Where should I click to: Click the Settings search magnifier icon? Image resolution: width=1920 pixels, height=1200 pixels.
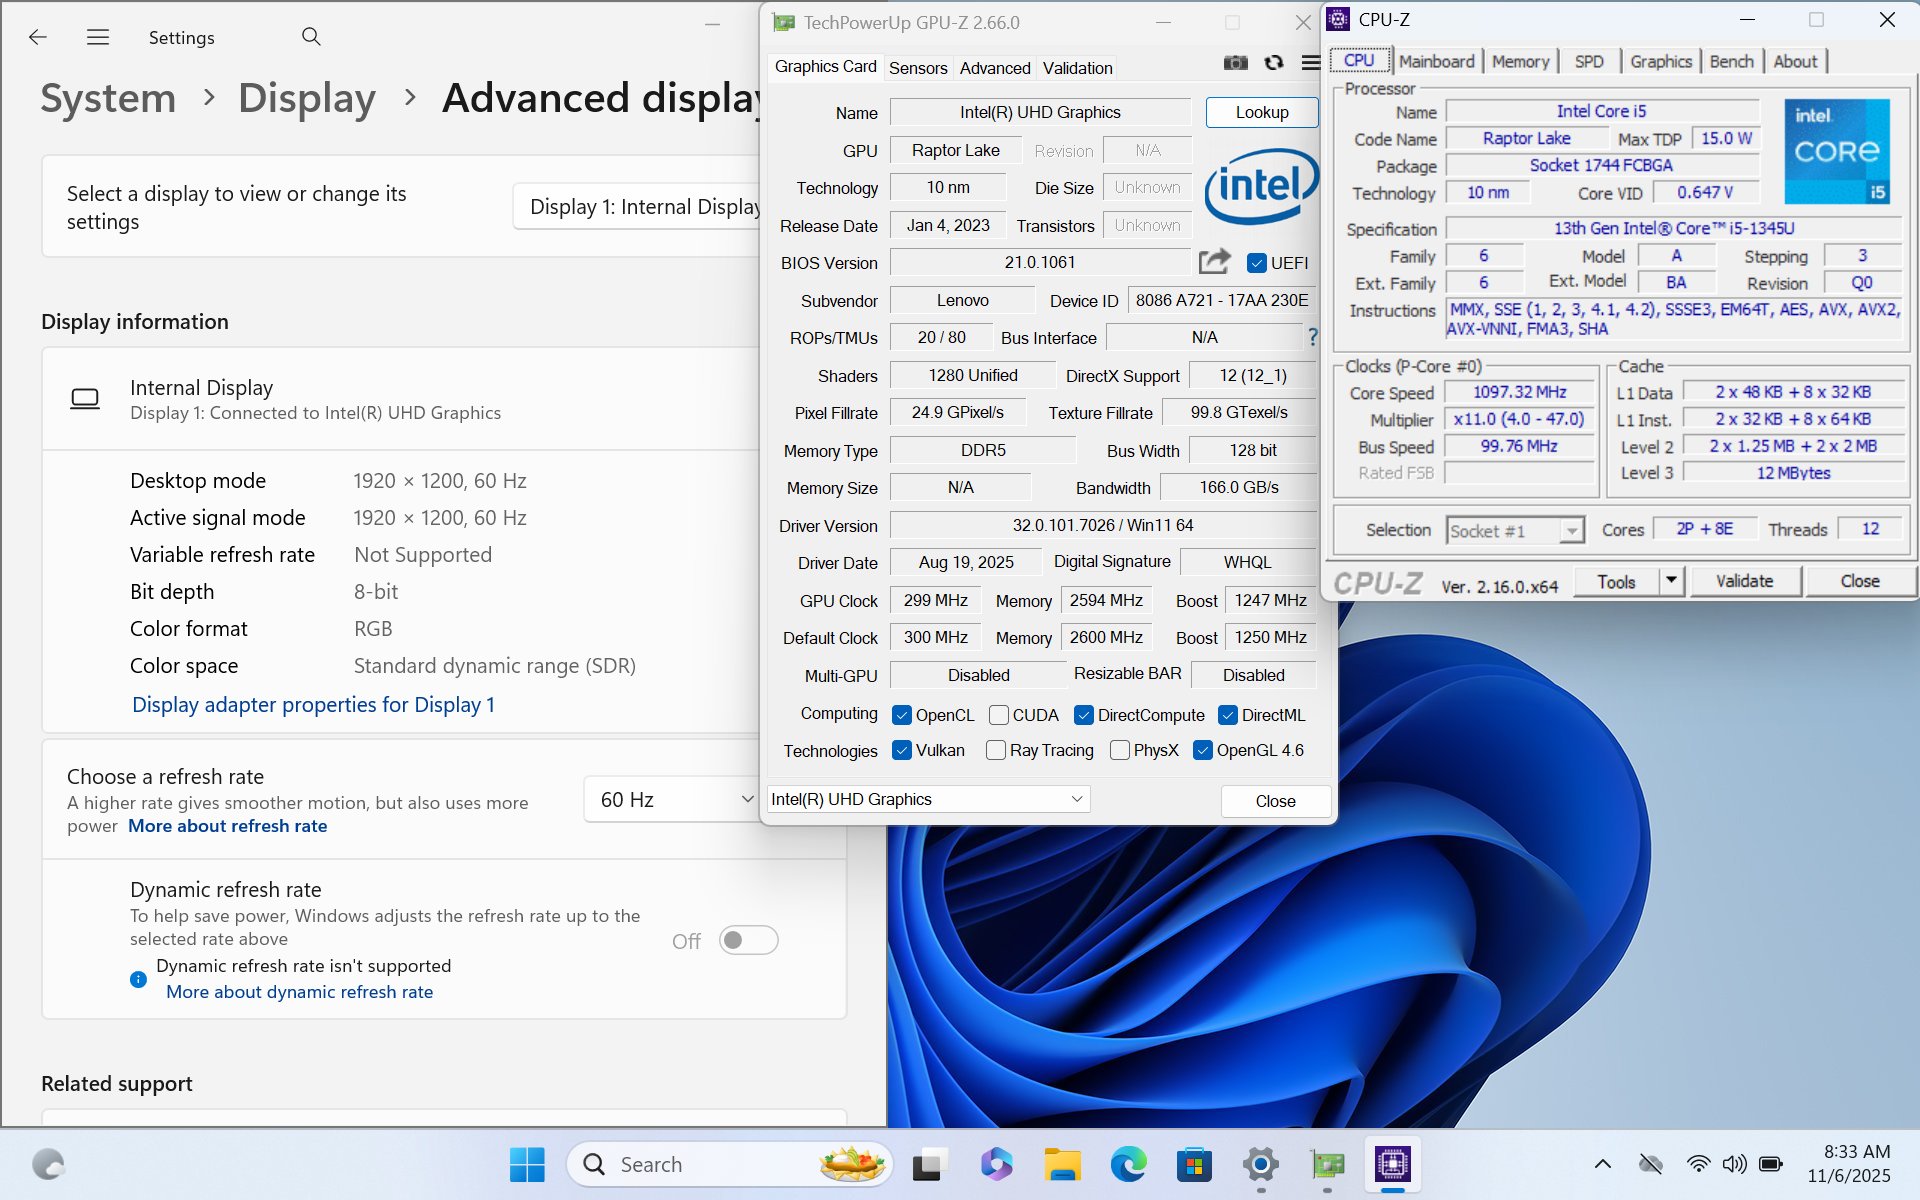point(311,37)
